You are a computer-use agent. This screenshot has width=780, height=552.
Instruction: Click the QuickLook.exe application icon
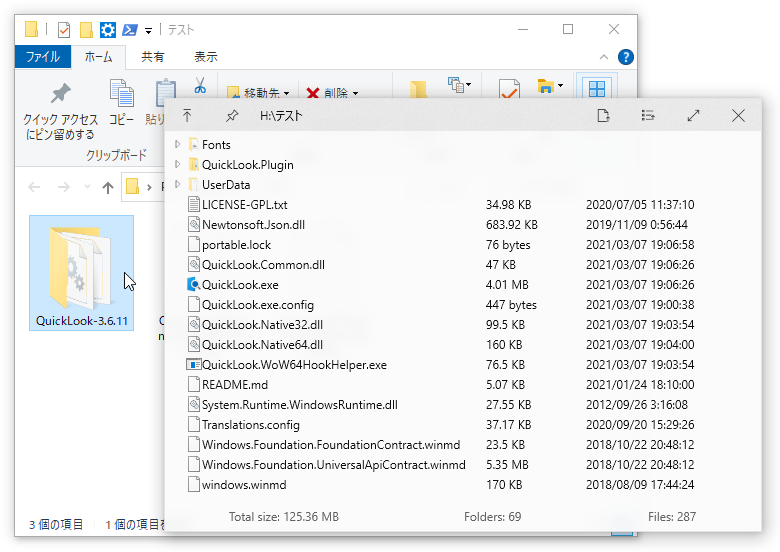pos(194,284)
